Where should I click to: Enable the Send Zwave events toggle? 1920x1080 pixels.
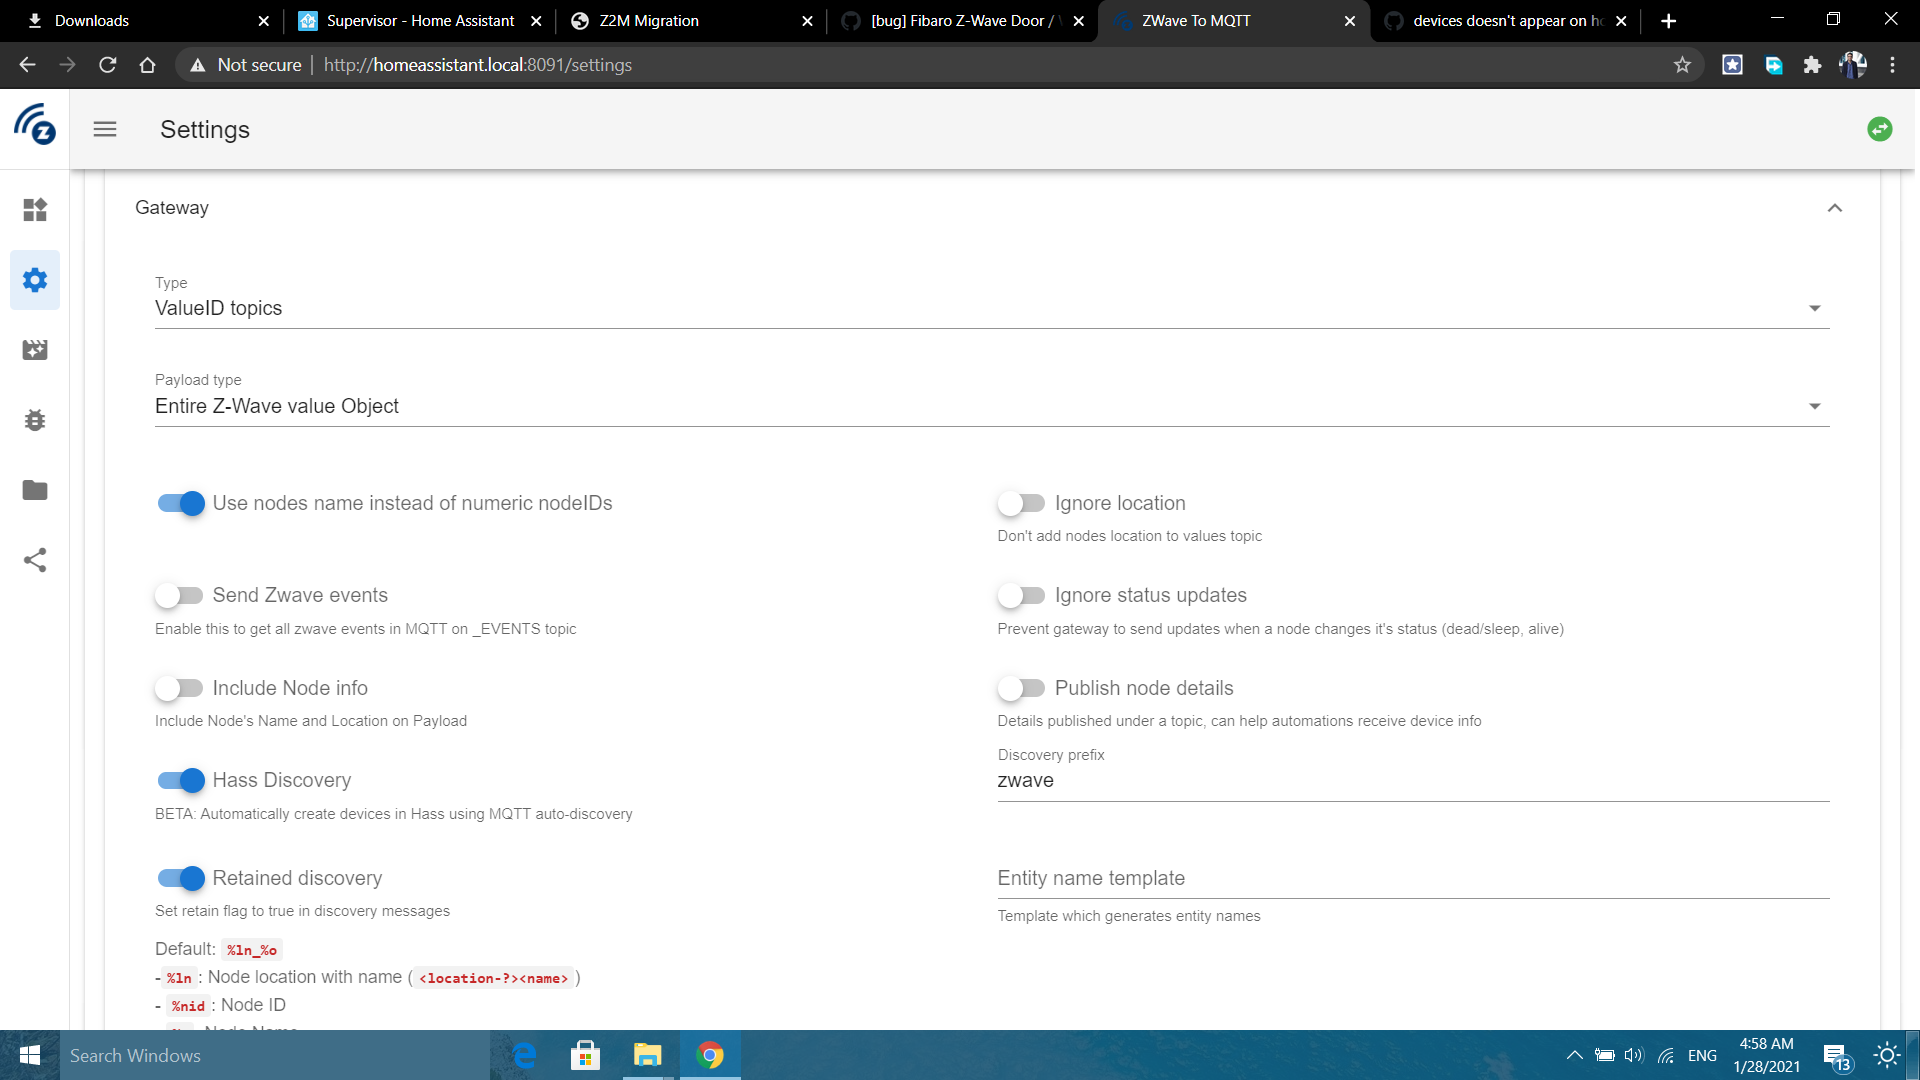click(x=180, y=595)
